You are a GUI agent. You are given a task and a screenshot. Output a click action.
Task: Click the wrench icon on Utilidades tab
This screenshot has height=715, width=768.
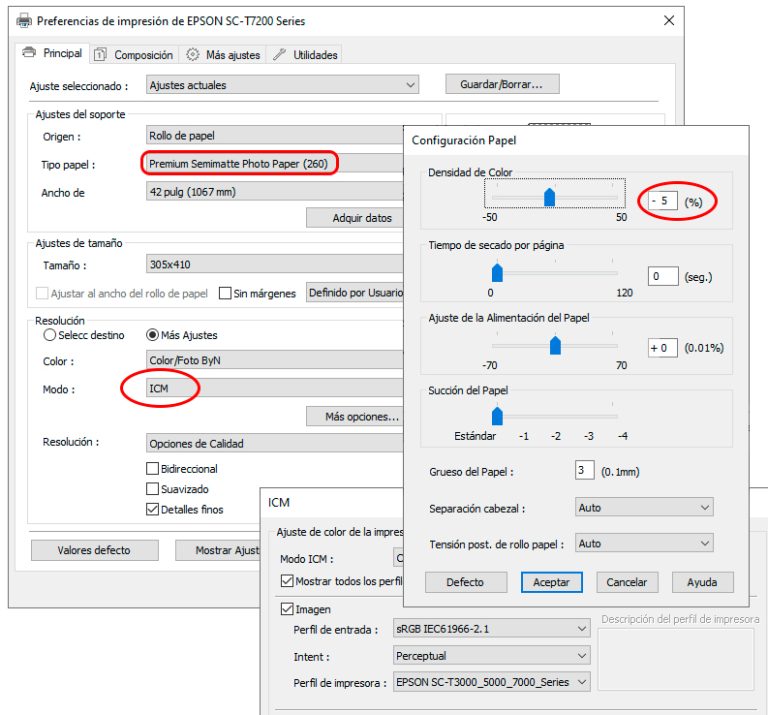[x=280, y=54]
